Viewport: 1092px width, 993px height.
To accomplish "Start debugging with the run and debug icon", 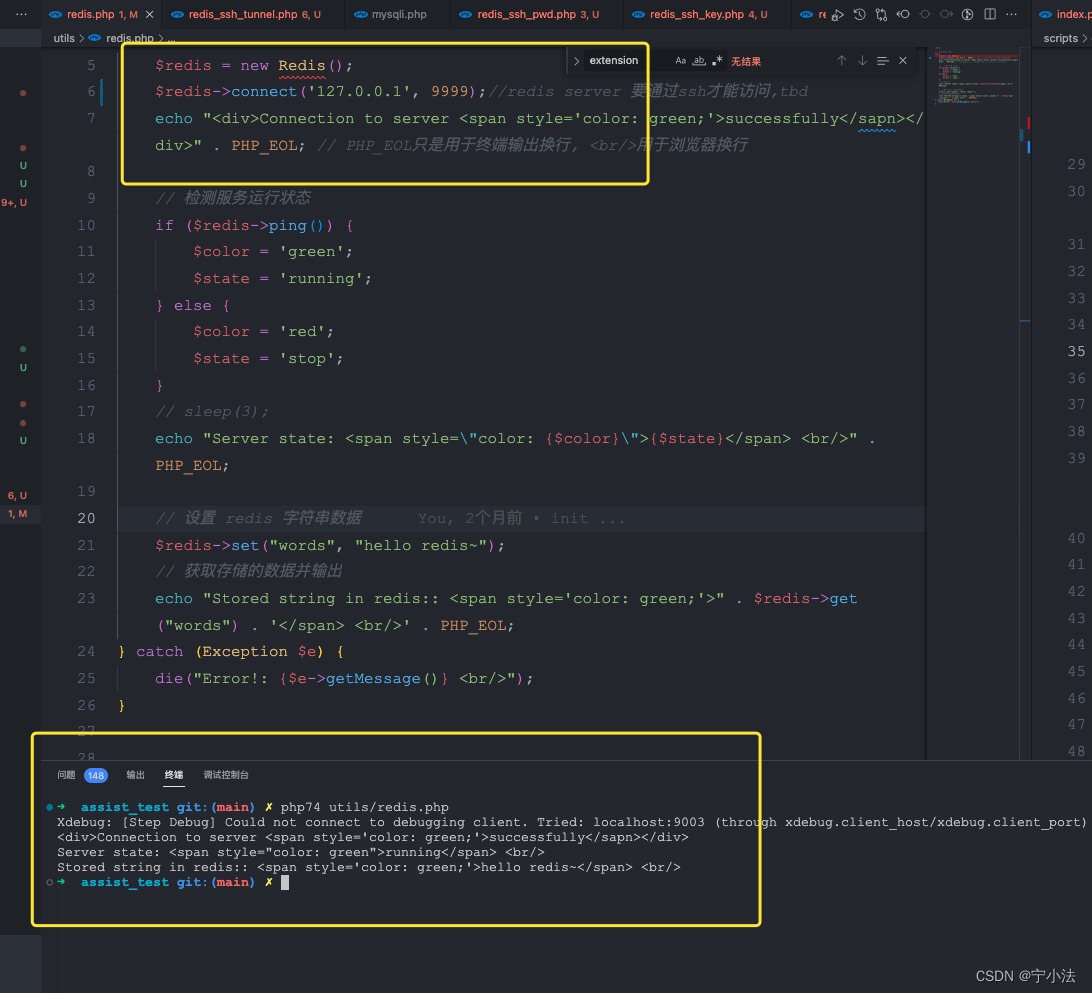I will (x=837, y=14).
